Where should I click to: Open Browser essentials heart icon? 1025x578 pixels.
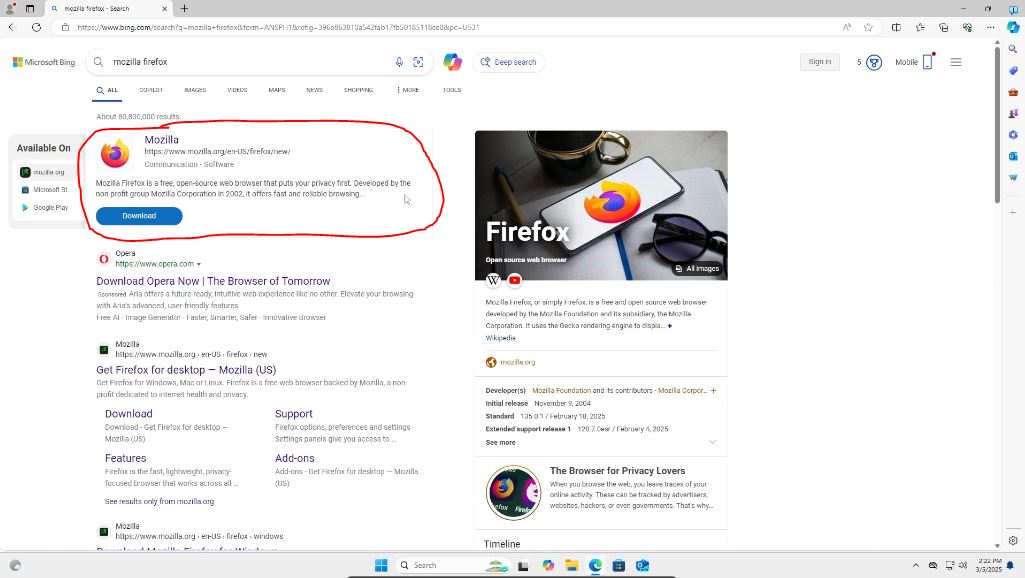point(967,27)
